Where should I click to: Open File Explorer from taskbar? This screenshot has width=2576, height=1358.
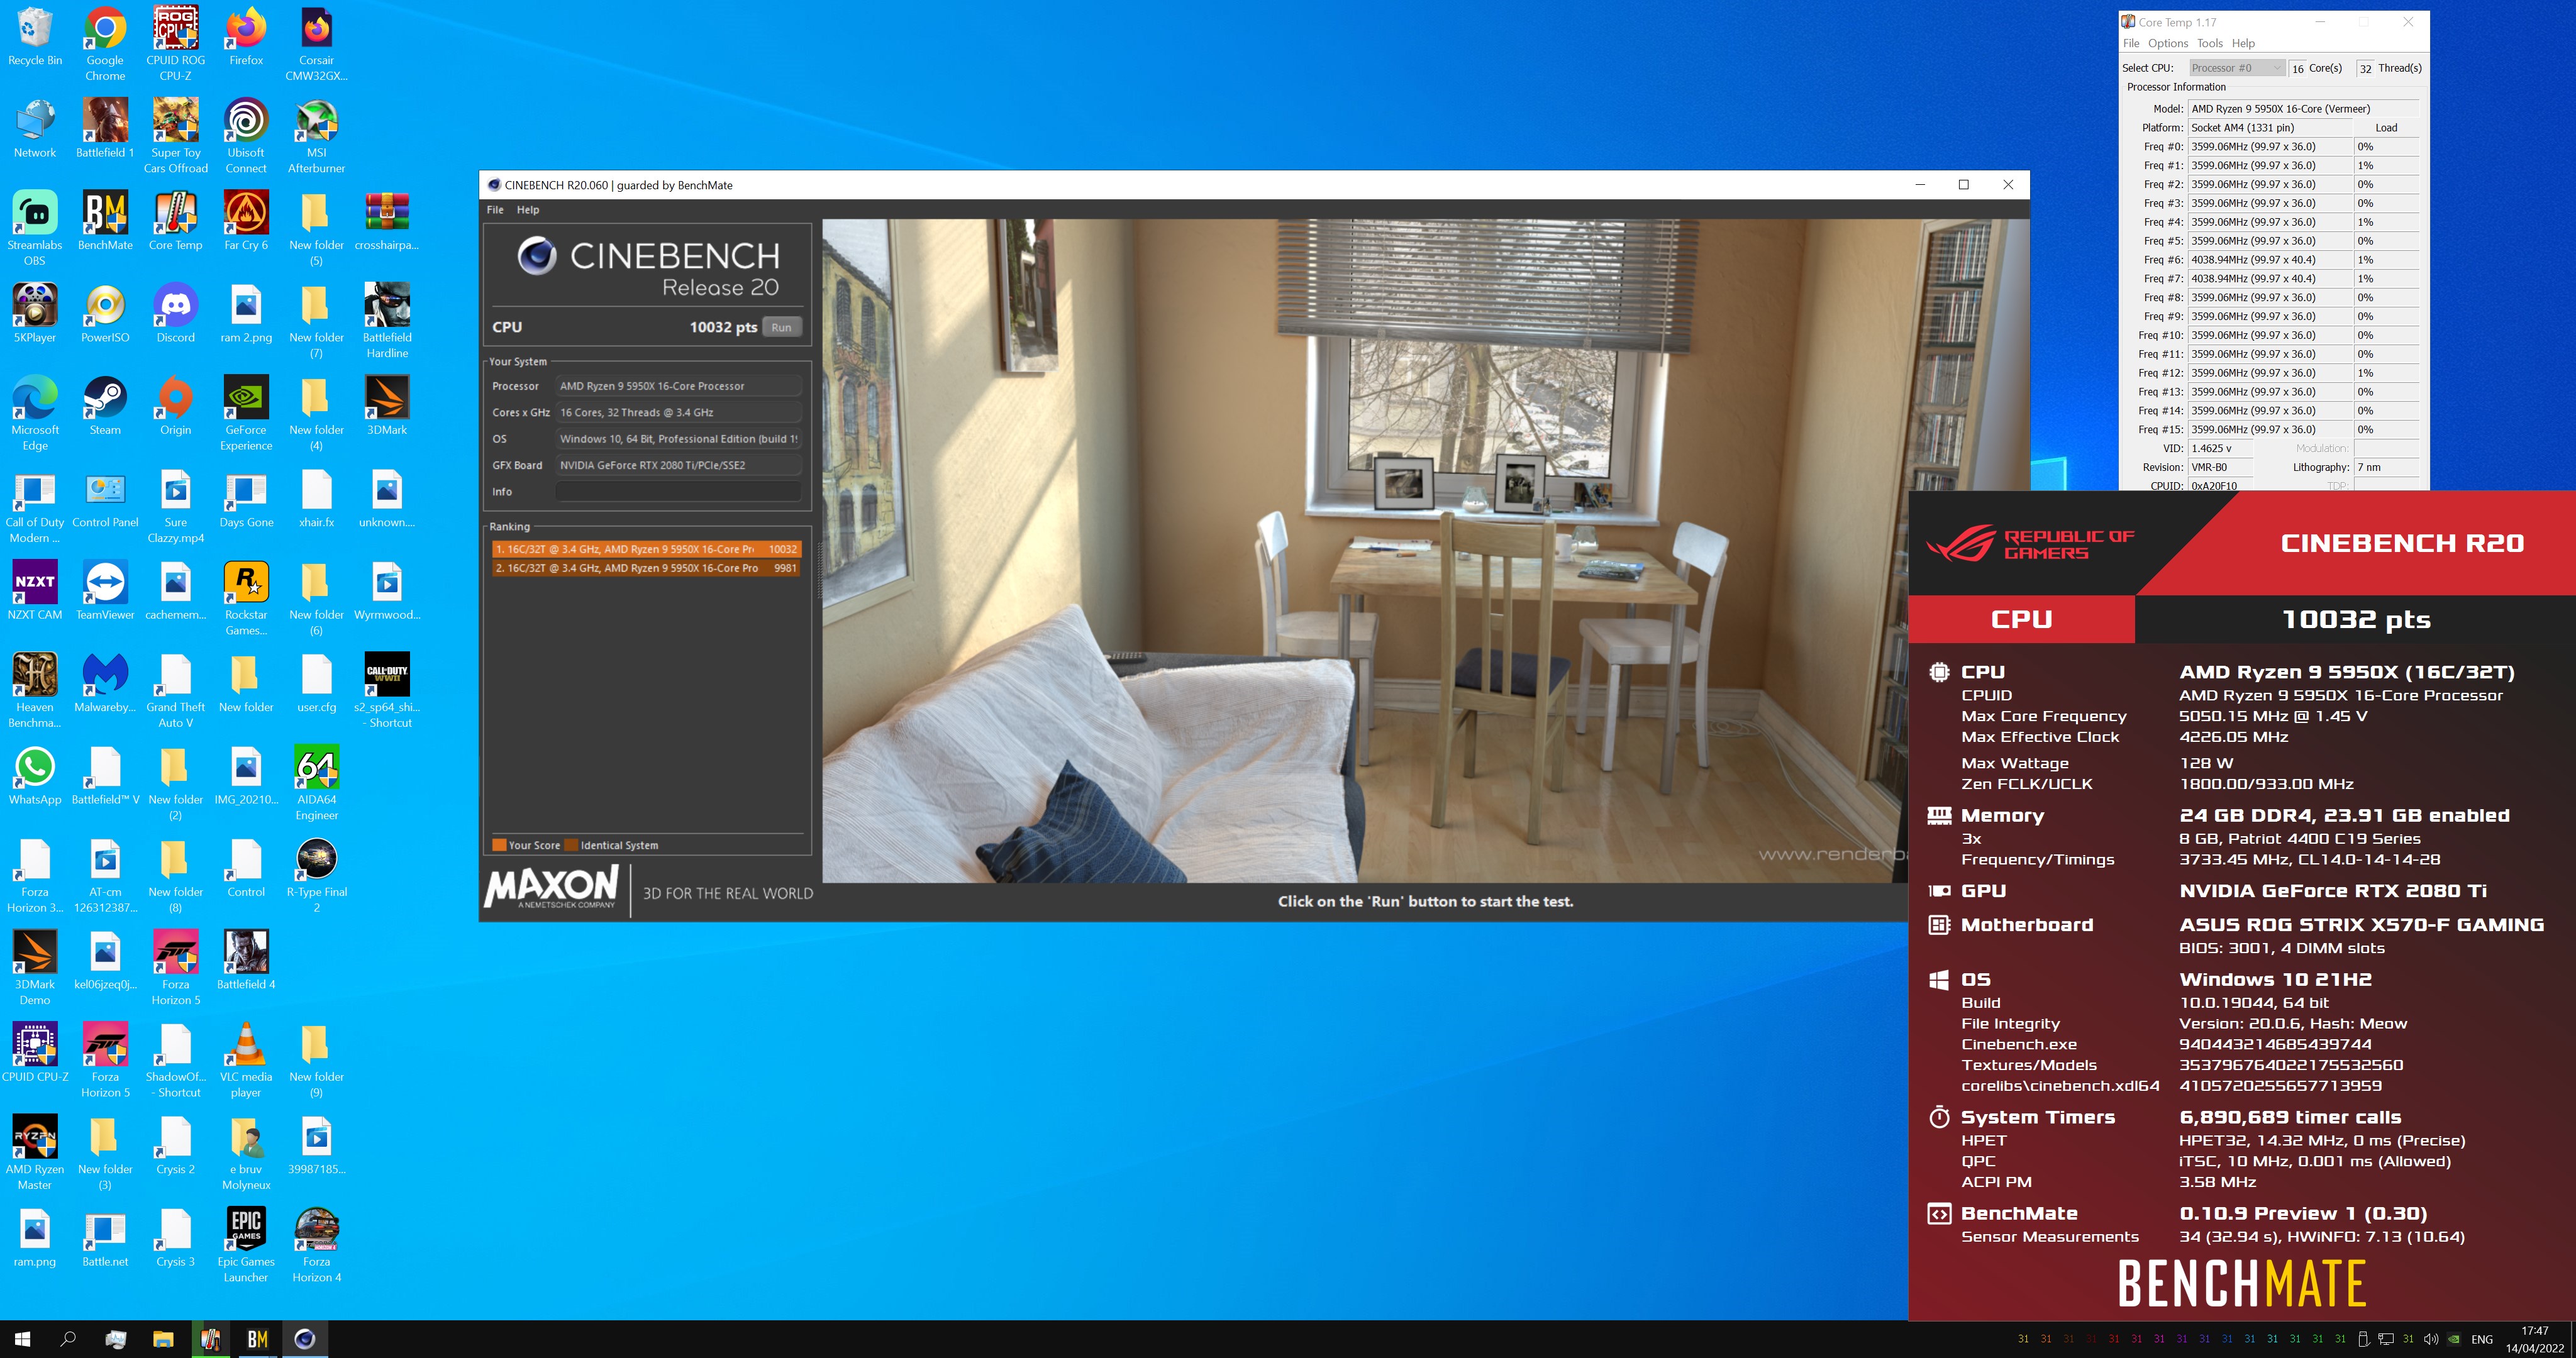163,1339
